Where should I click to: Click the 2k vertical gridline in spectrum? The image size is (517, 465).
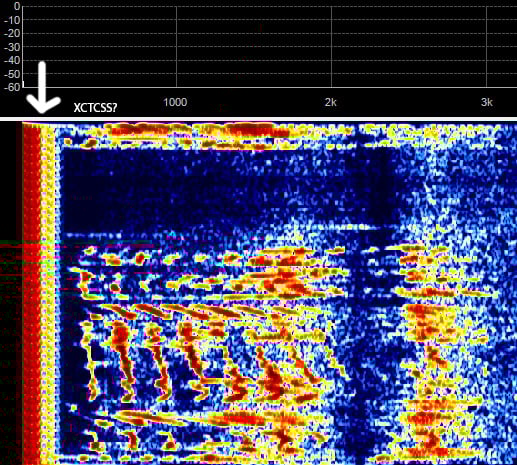(331, 47)
